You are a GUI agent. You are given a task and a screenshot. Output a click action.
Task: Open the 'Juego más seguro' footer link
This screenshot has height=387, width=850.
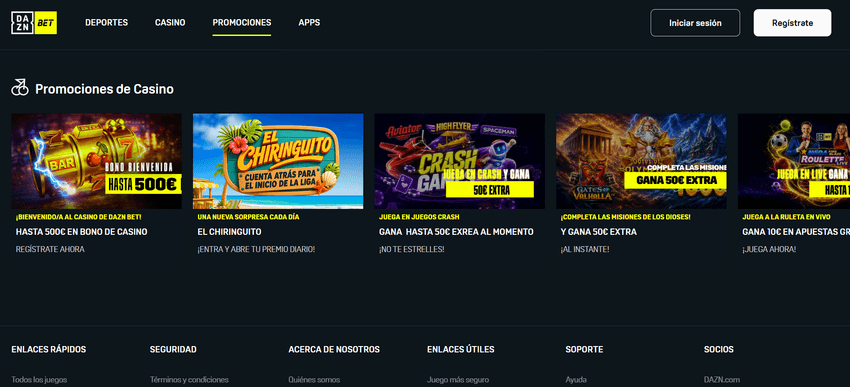tap(458, 380)
